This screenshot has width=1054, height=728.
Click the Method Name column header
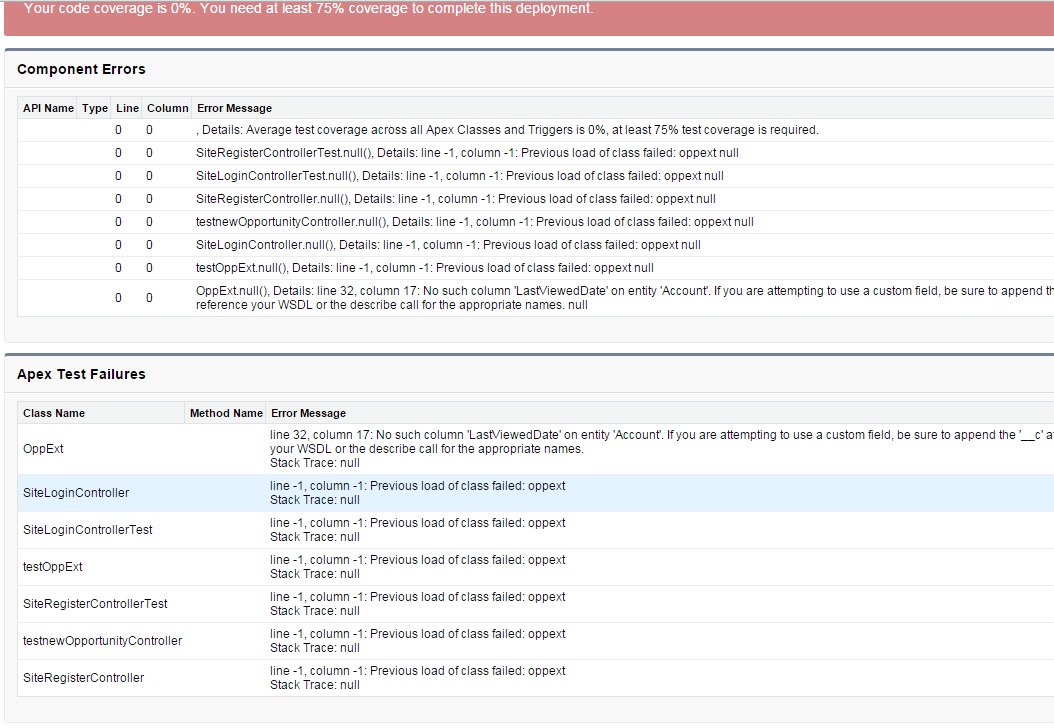(x=226, y=413)
